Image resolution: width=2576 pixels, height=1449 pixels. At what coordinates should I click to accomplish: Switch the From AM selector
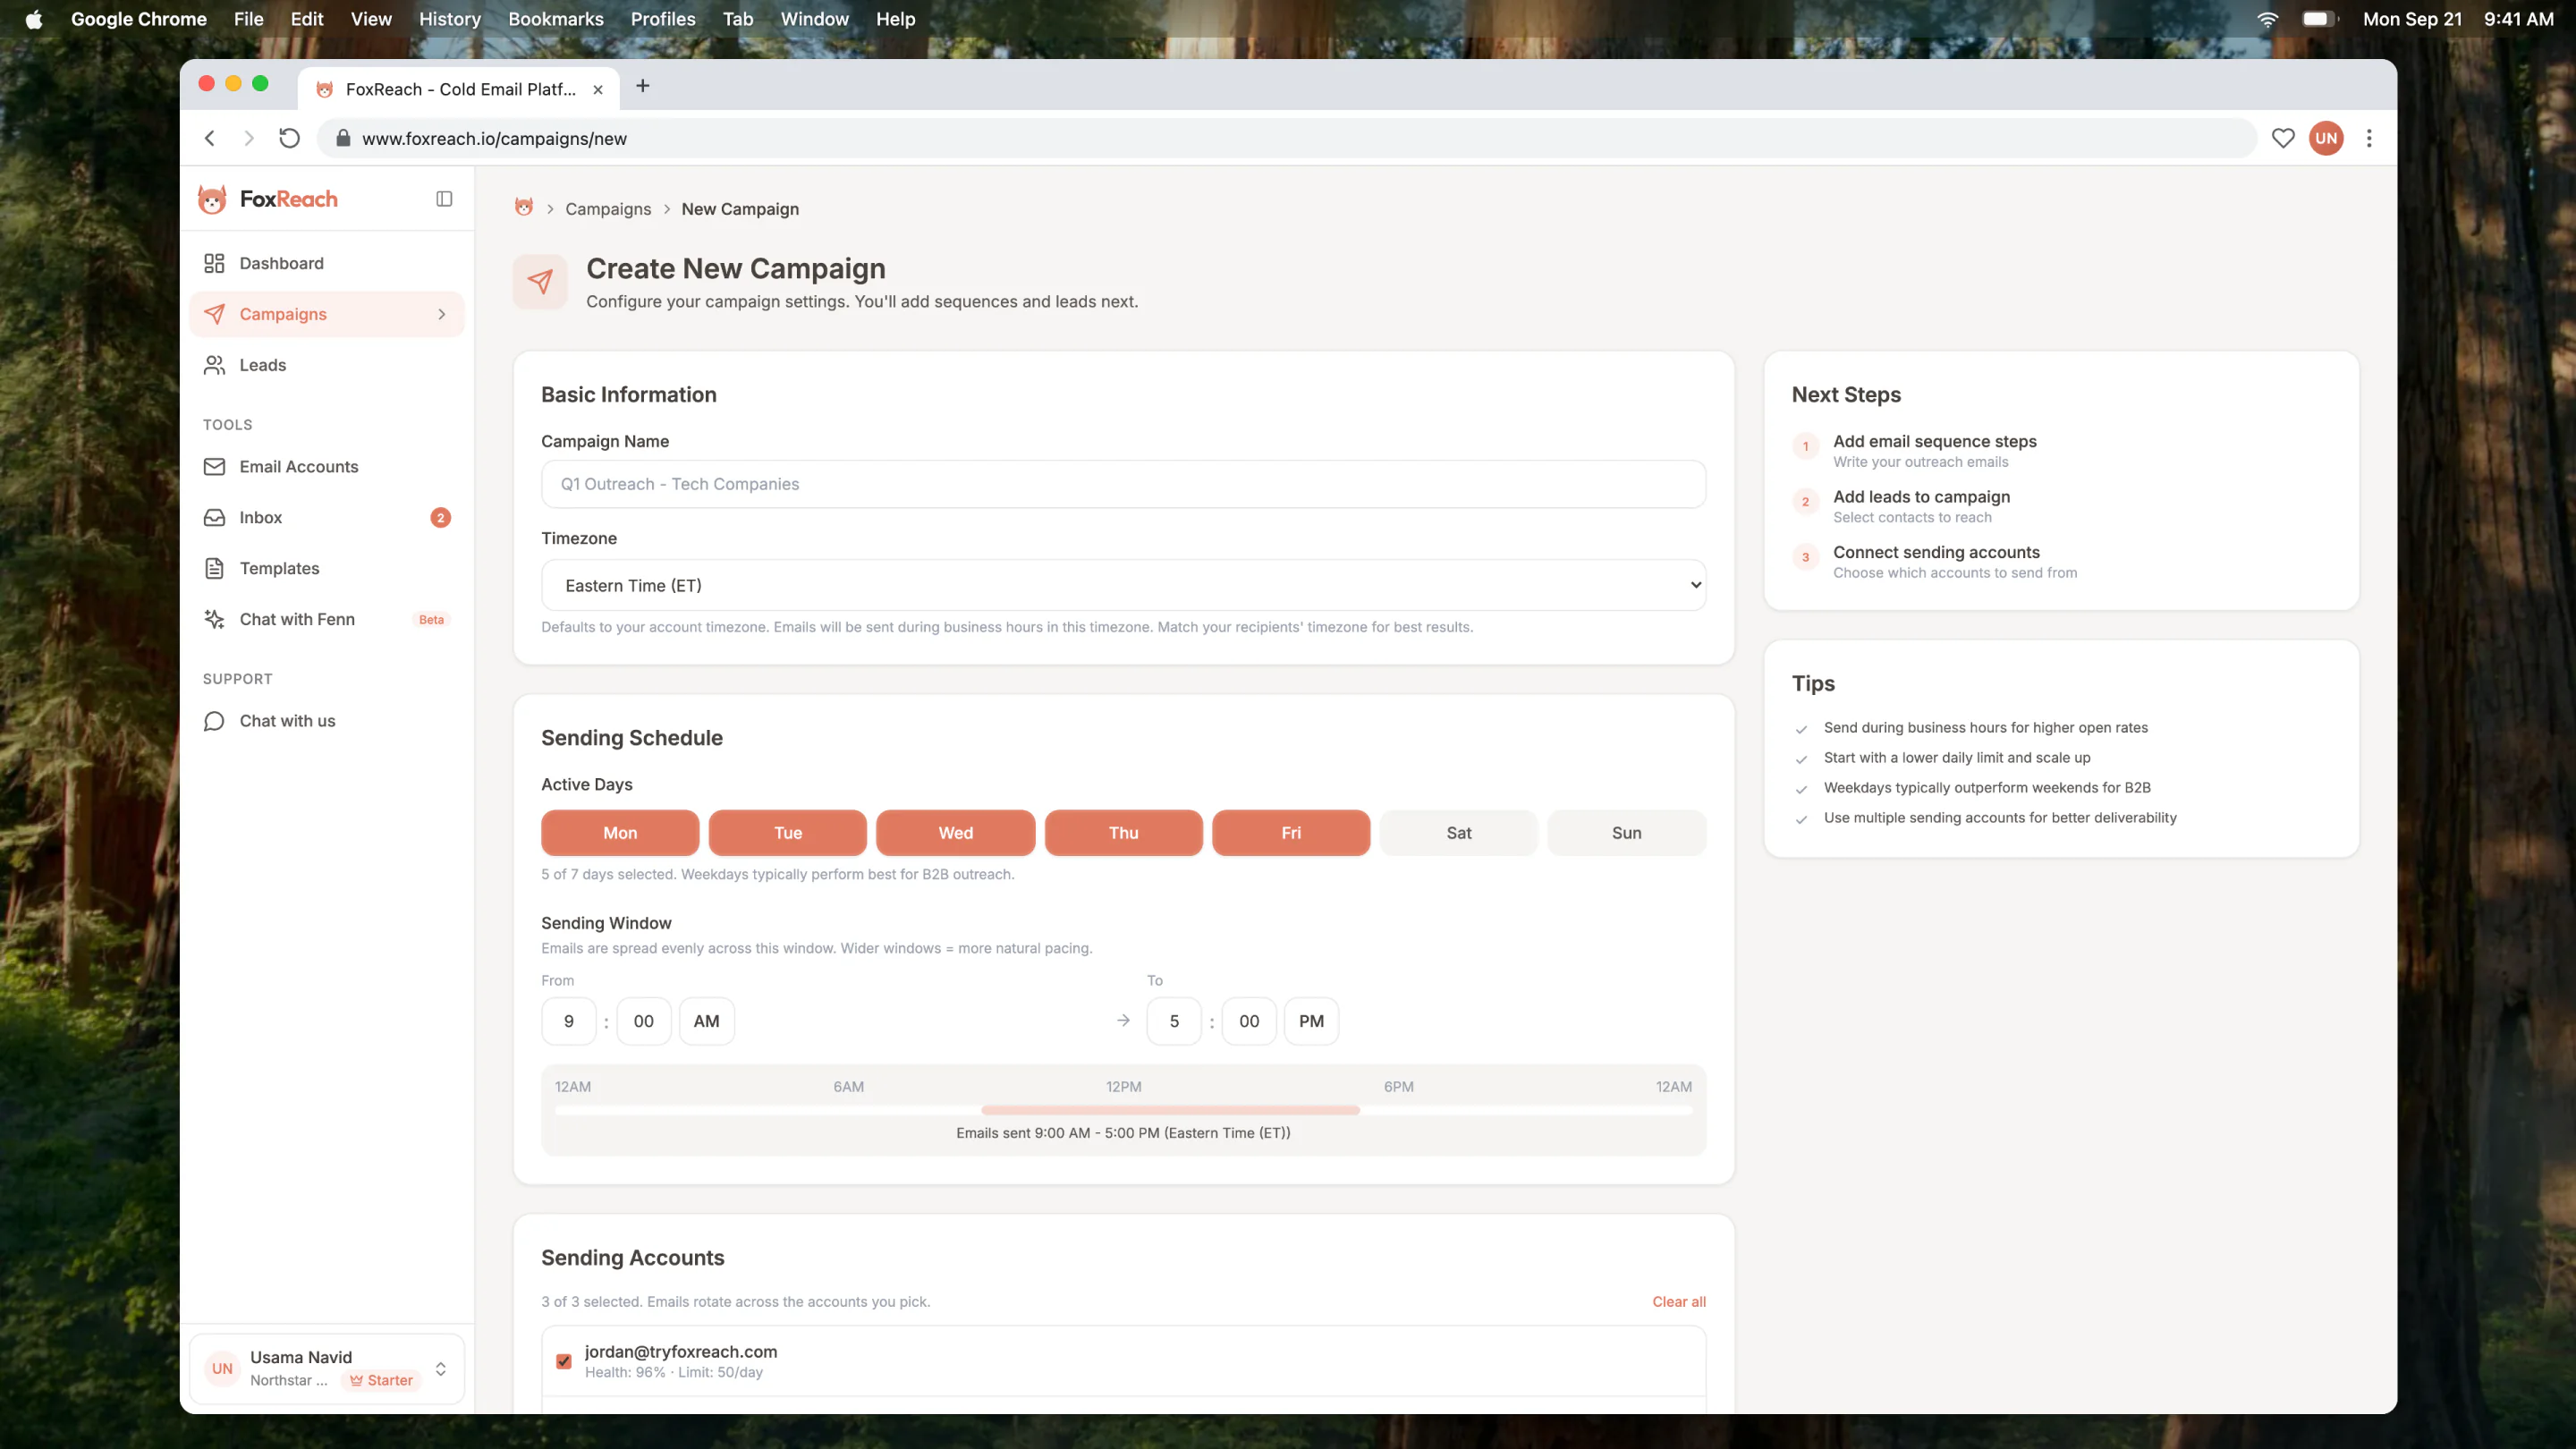(707, 1021)
